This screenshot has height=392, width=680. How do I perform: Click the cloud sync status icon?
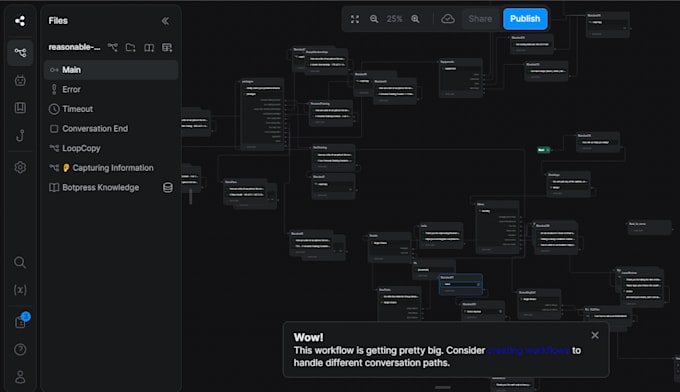click(448, 19)
